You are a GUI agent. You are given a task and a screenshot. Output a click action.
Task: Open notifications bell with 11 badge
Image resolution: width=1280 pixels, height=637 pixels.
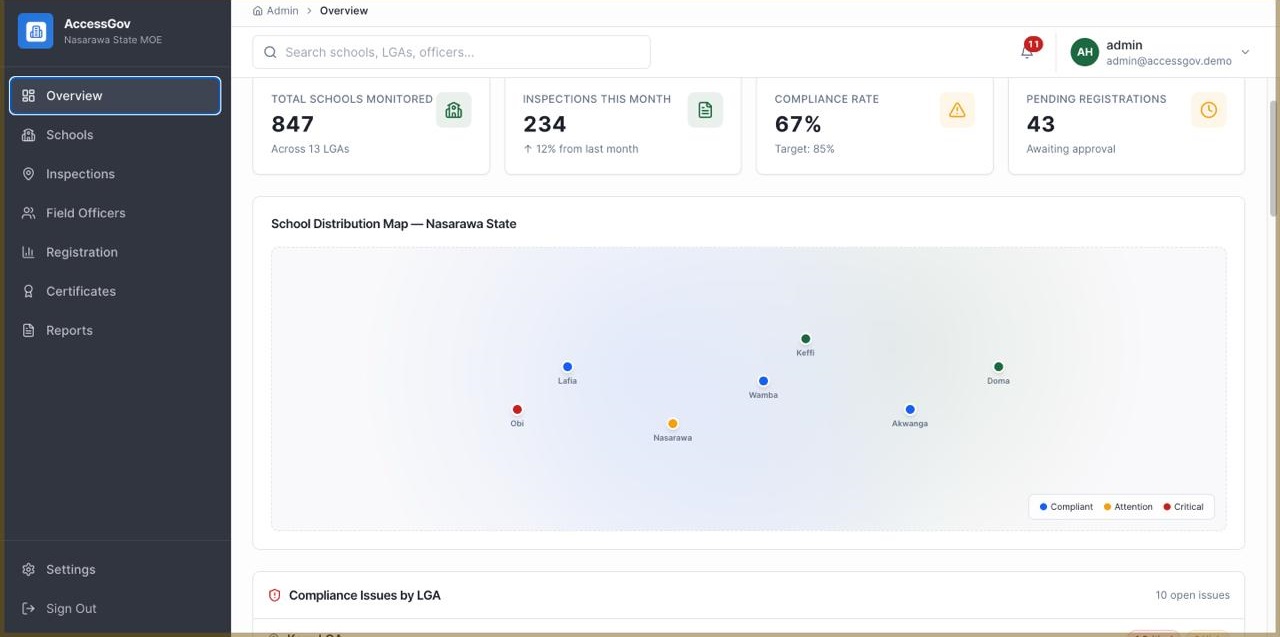point(1028,51)
